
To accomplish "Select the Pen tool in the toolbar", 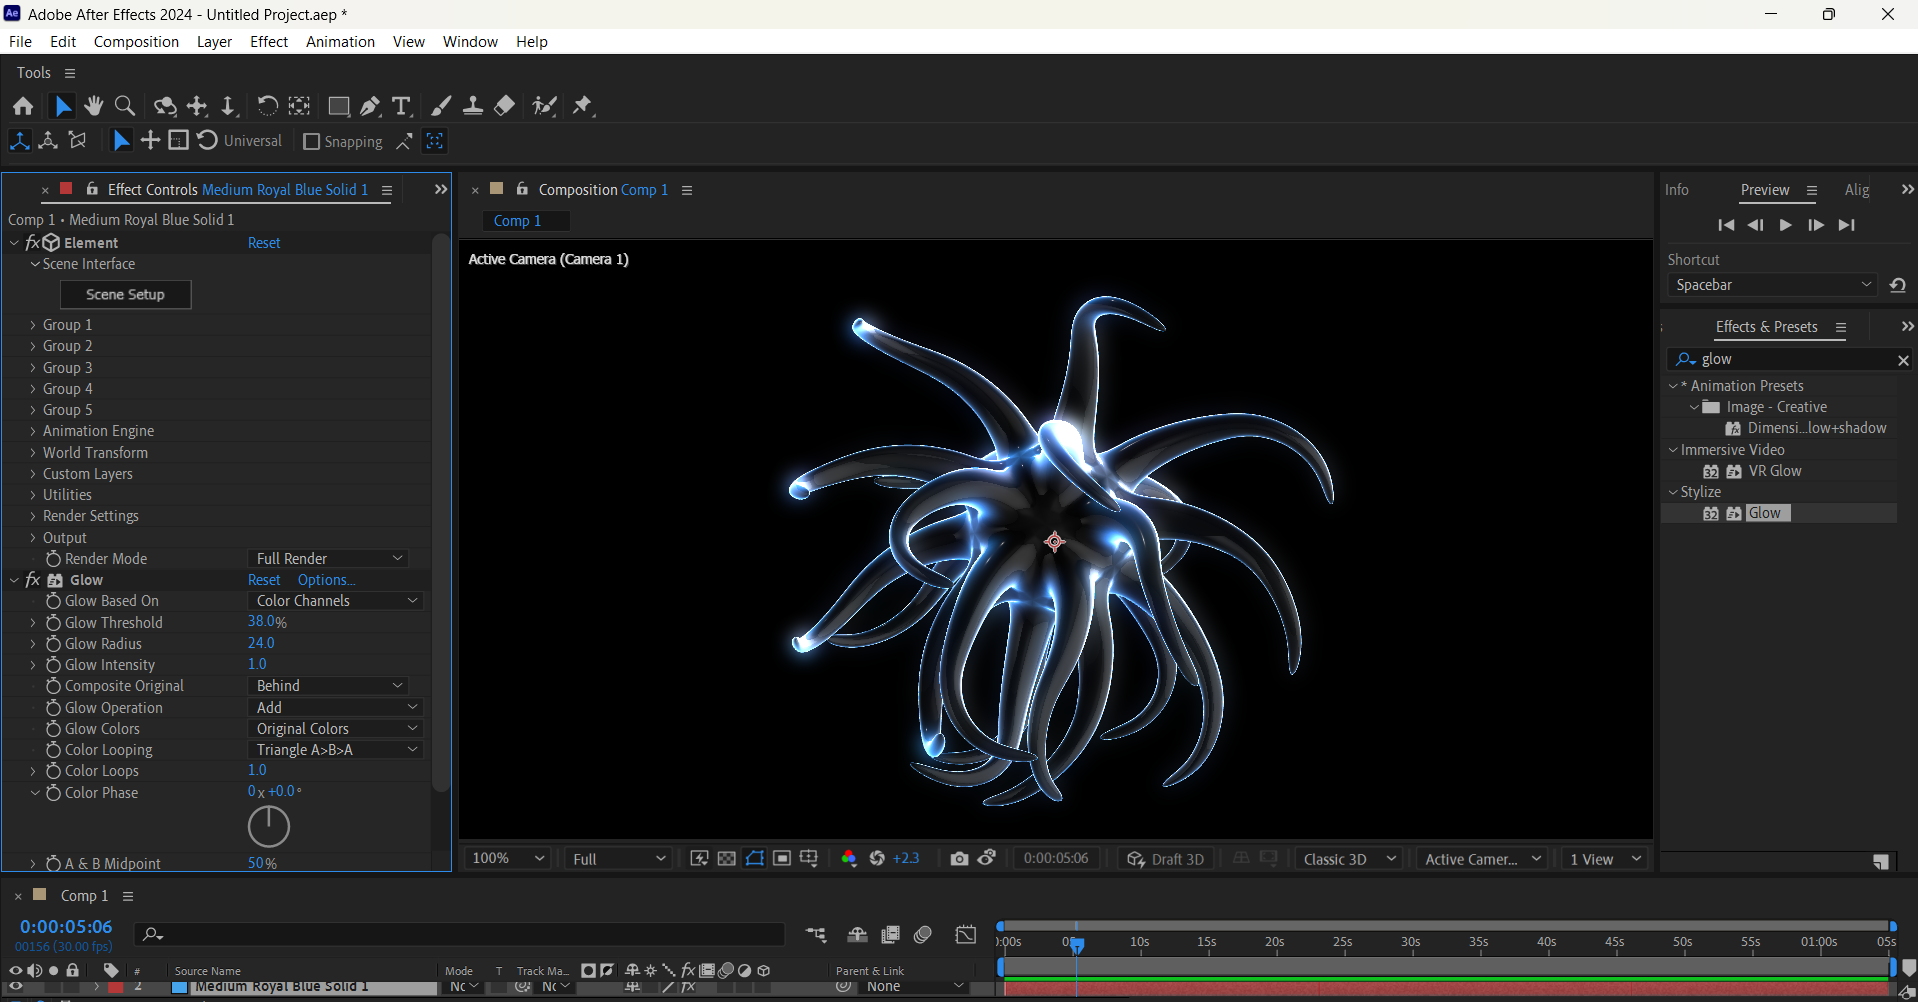I will click(x=369, y=106).
